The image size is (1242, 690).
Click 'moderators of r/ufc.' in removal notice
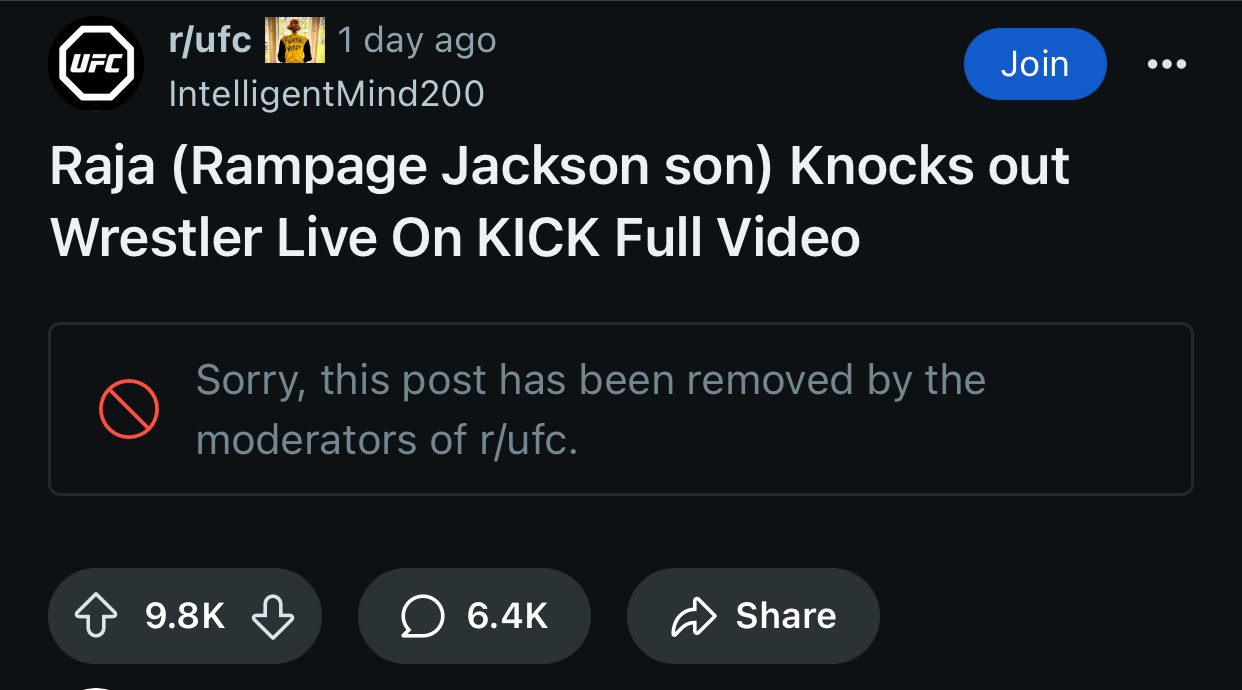[x=387, y=440]
